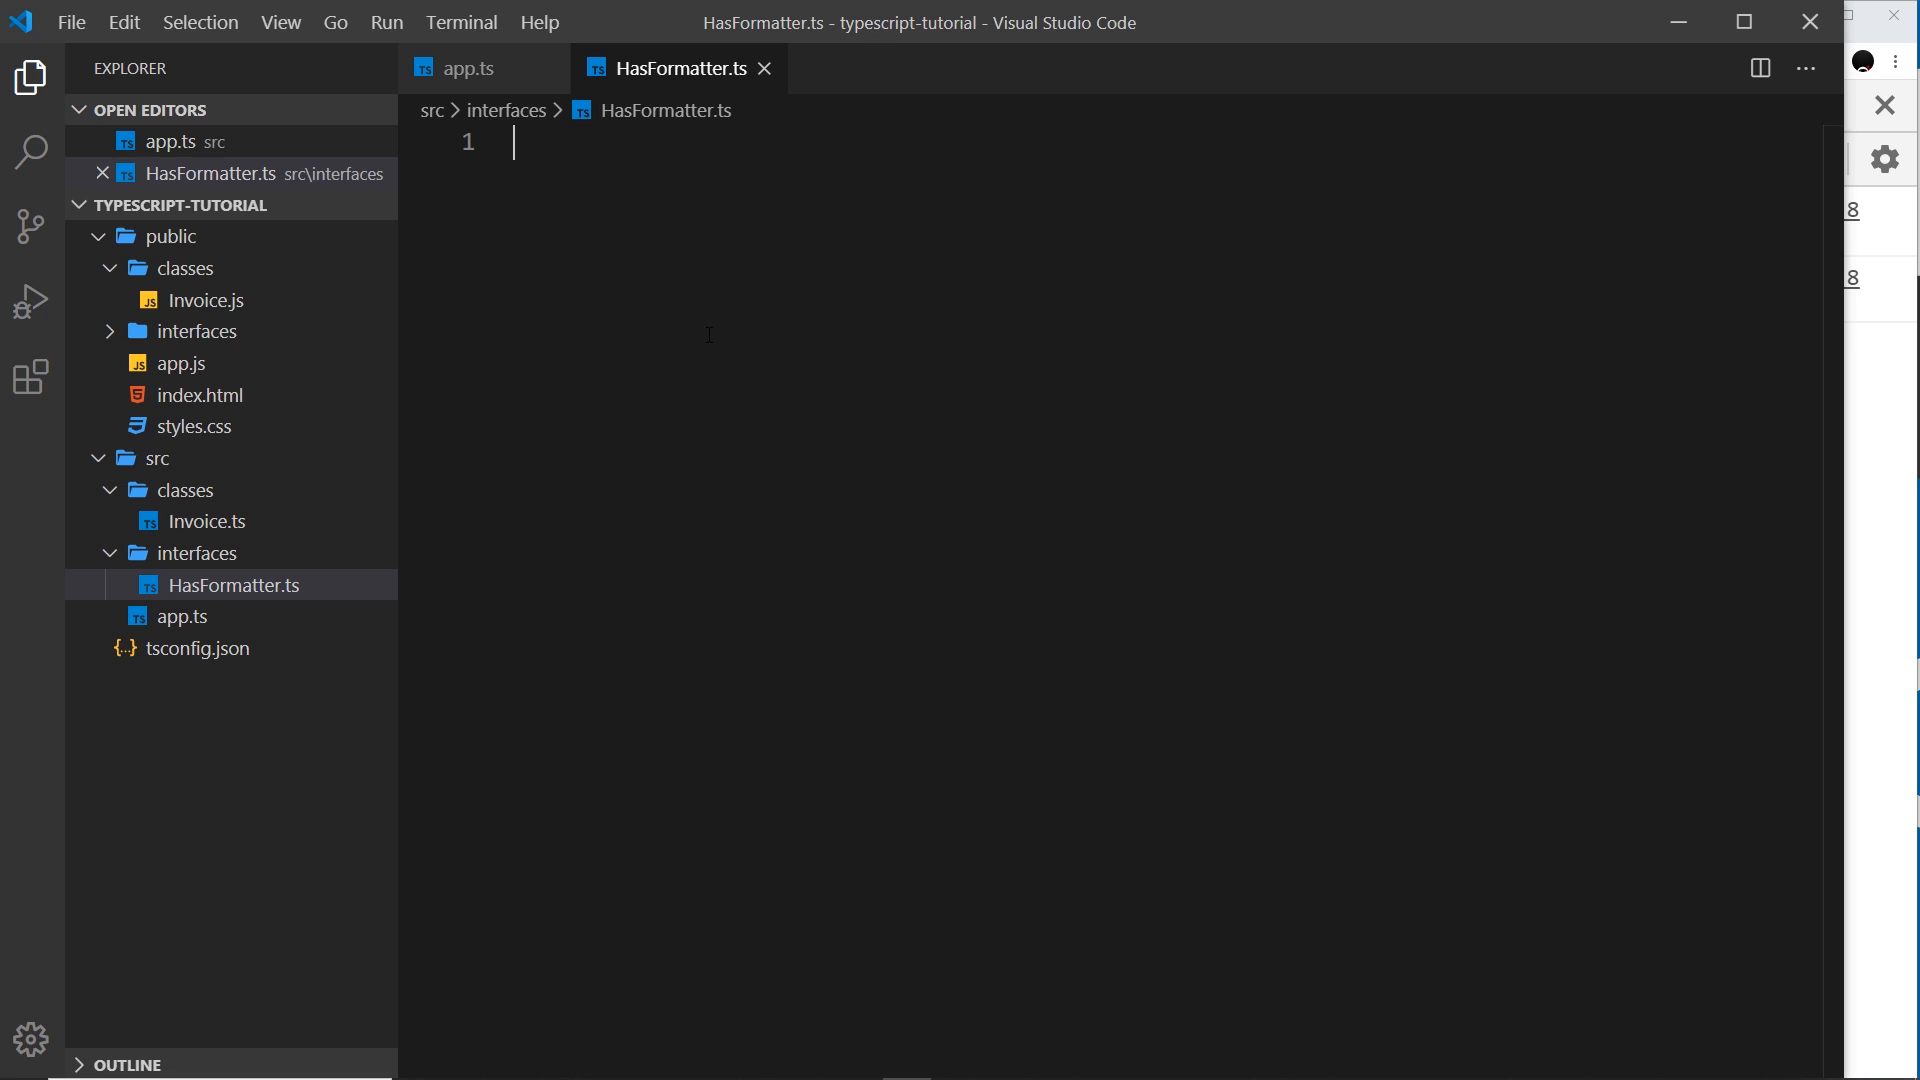The width and height of the screenshot is (1920, 1080).
Task: Click the X close icon in right-side window panel
Action: click(1885, 105)
